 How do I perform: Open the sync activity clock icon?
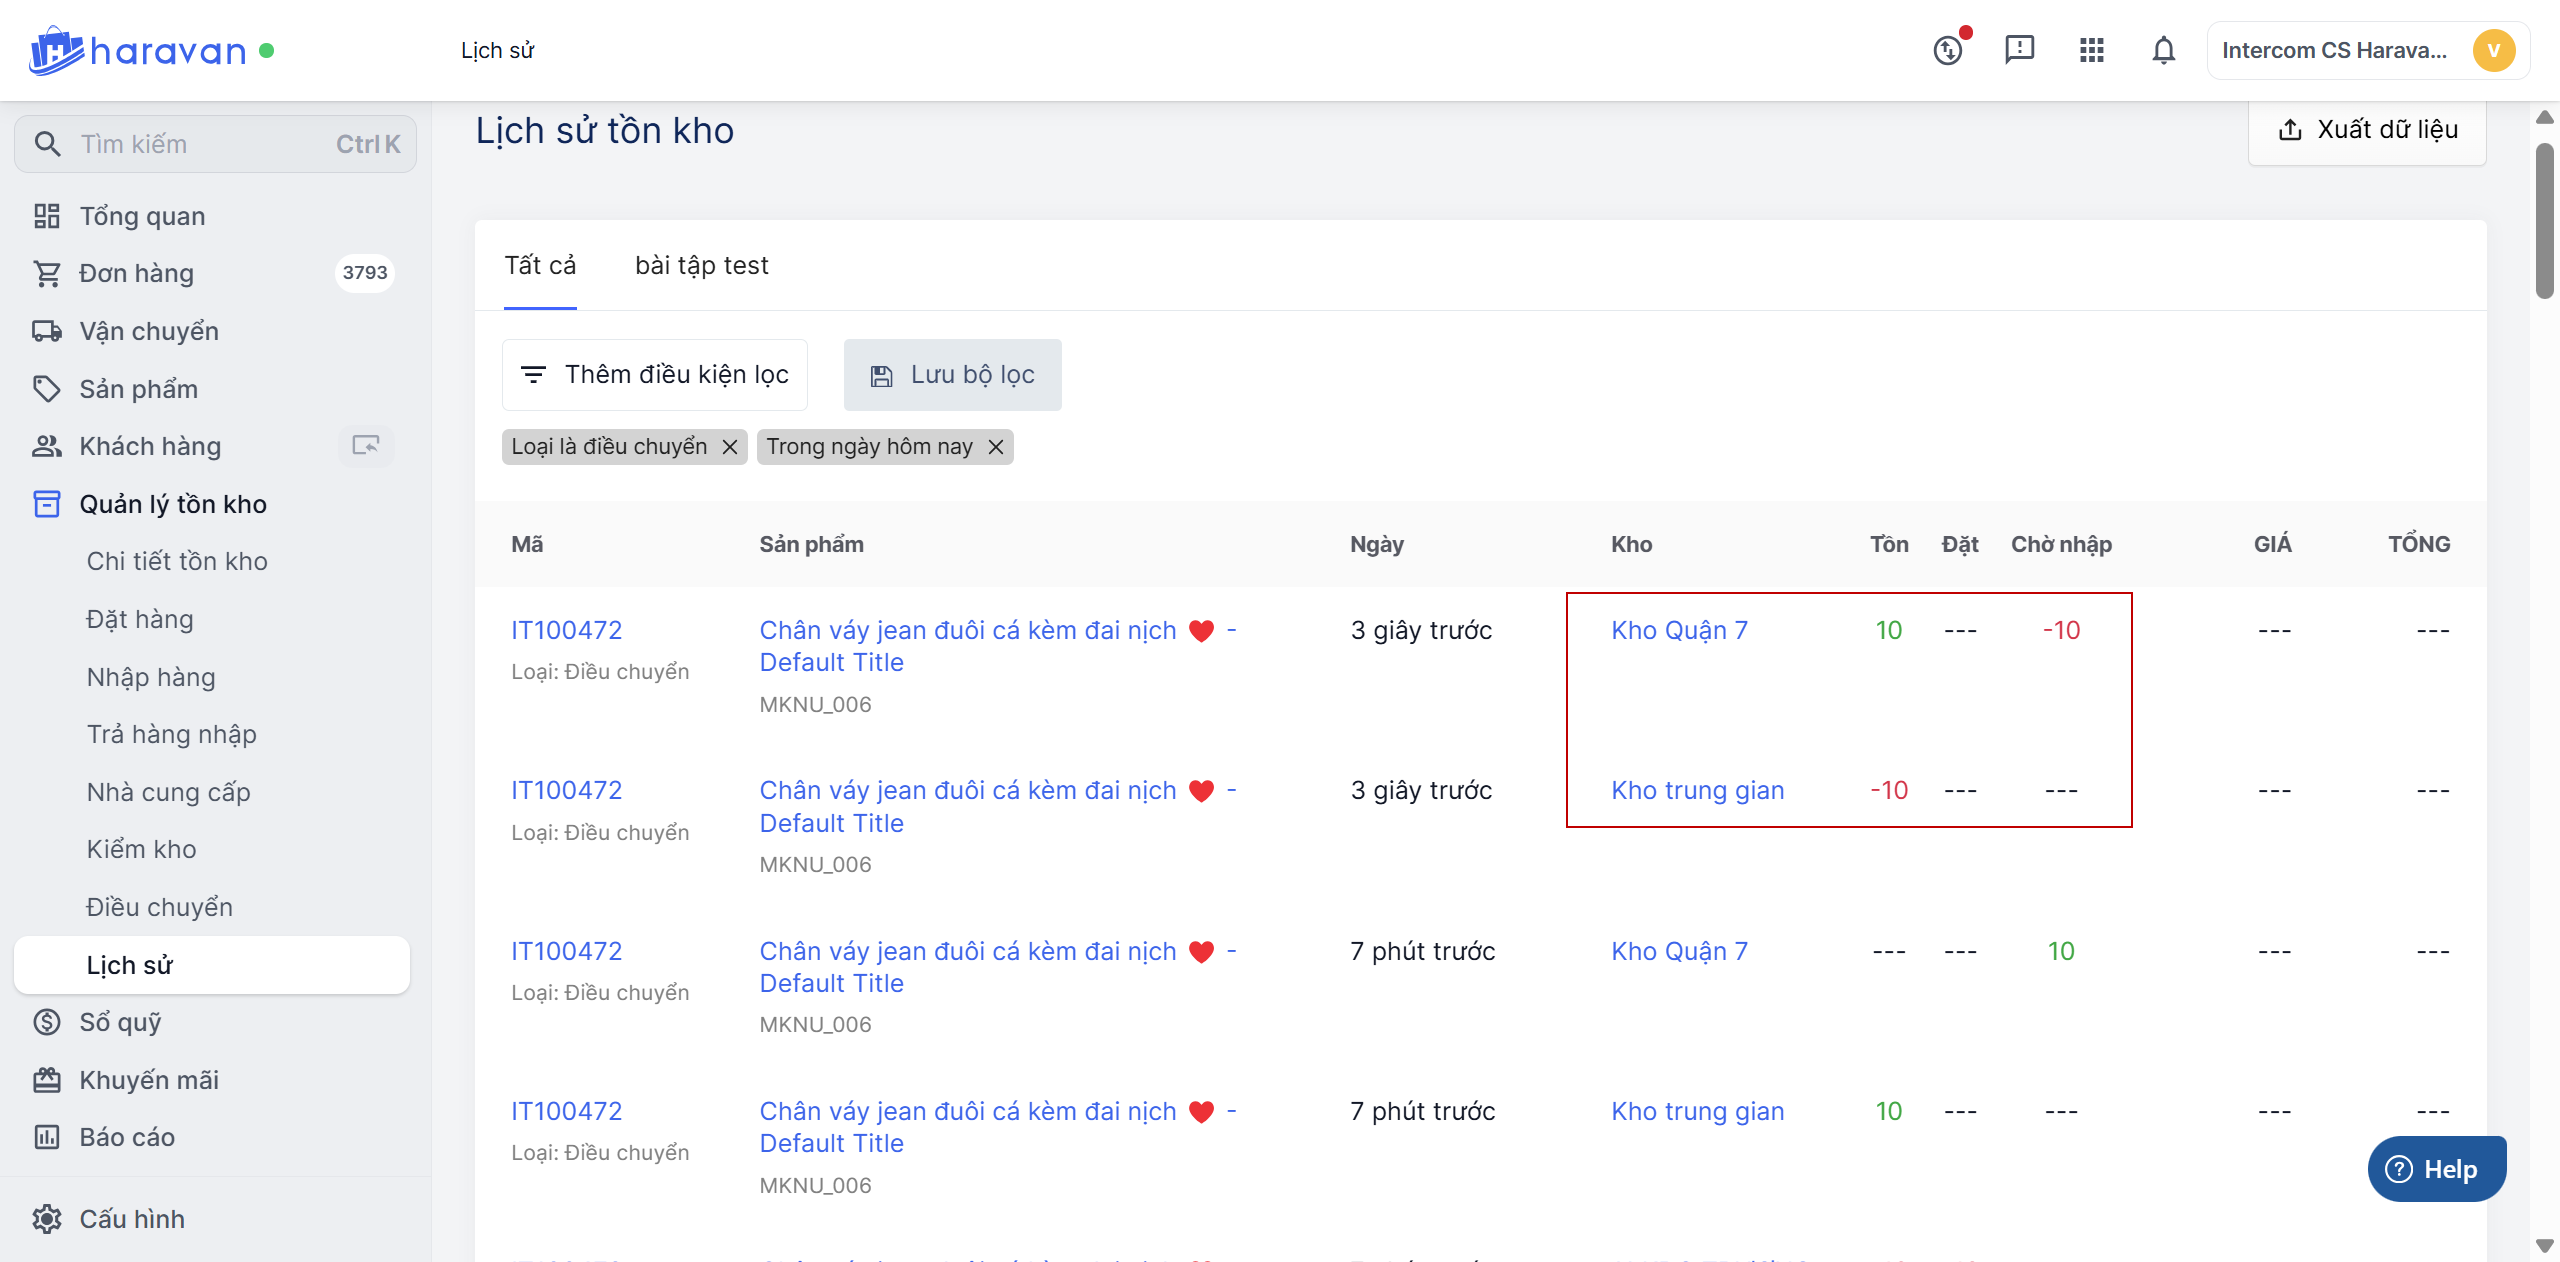pyautogui.click(x=1948, y=50)
